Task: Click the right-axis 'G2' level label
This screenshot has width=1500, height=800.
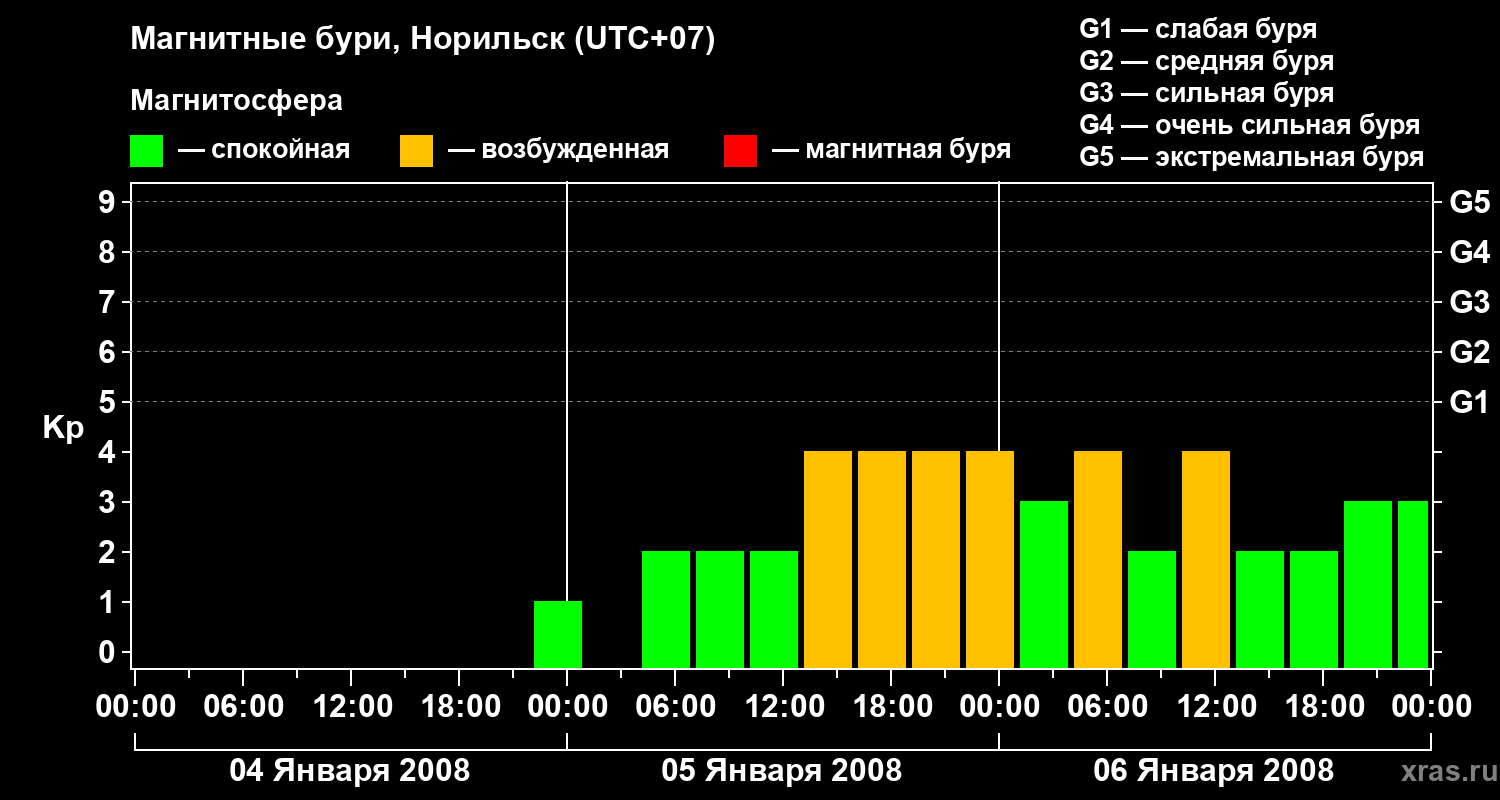Action: (1469, 353)
